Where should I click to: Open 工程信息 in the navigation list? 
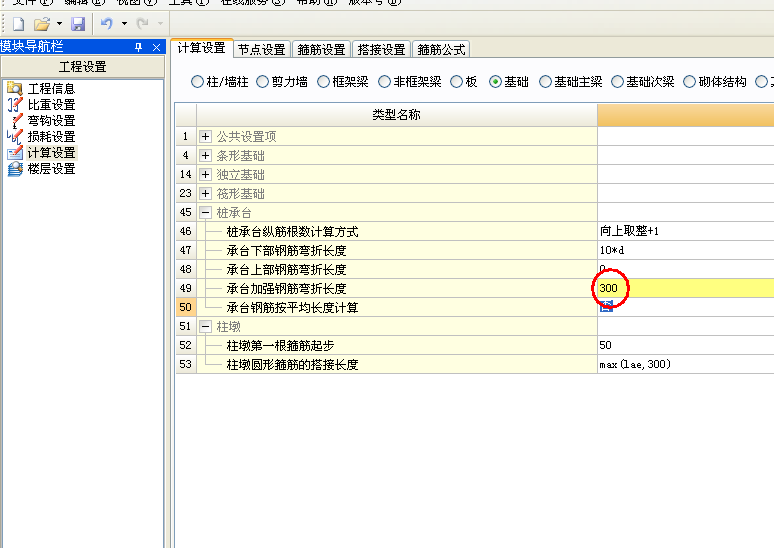(x=51, y=89)
